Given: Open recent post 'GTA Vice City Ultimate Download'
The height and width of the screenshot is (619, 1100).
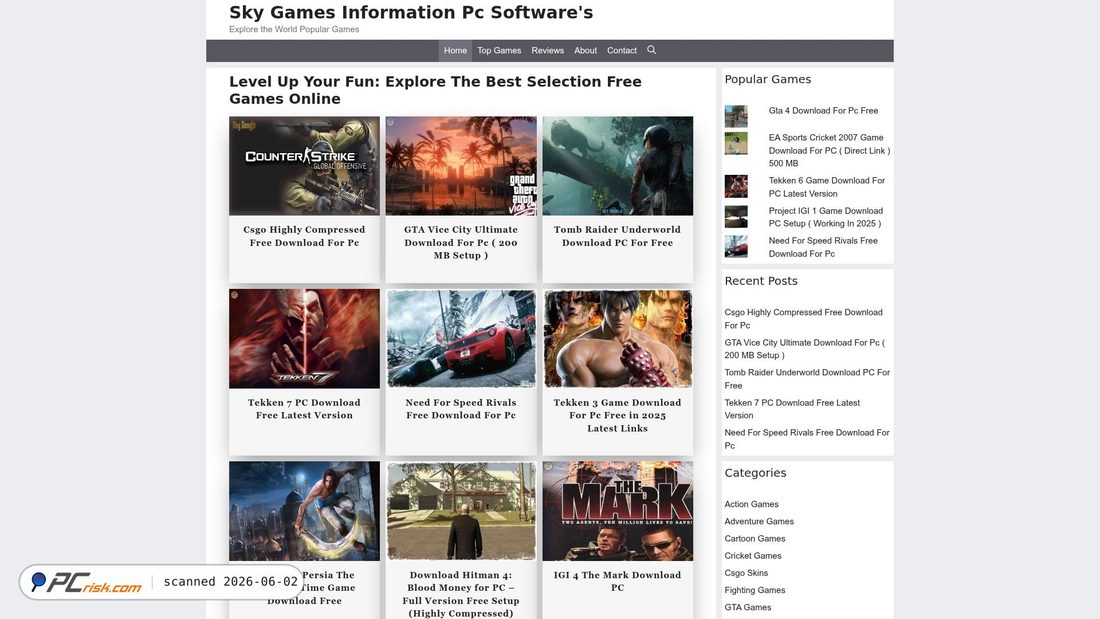Looking at the screenshot, I should click(805, 349).
